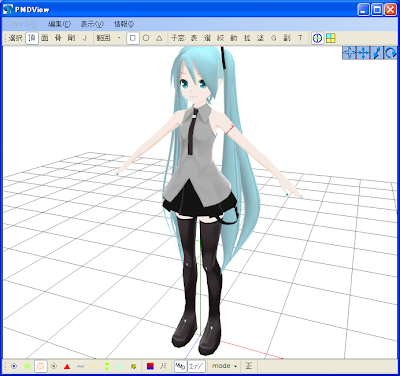
Task: Close the PMDView window
Action: click(390, 10)
